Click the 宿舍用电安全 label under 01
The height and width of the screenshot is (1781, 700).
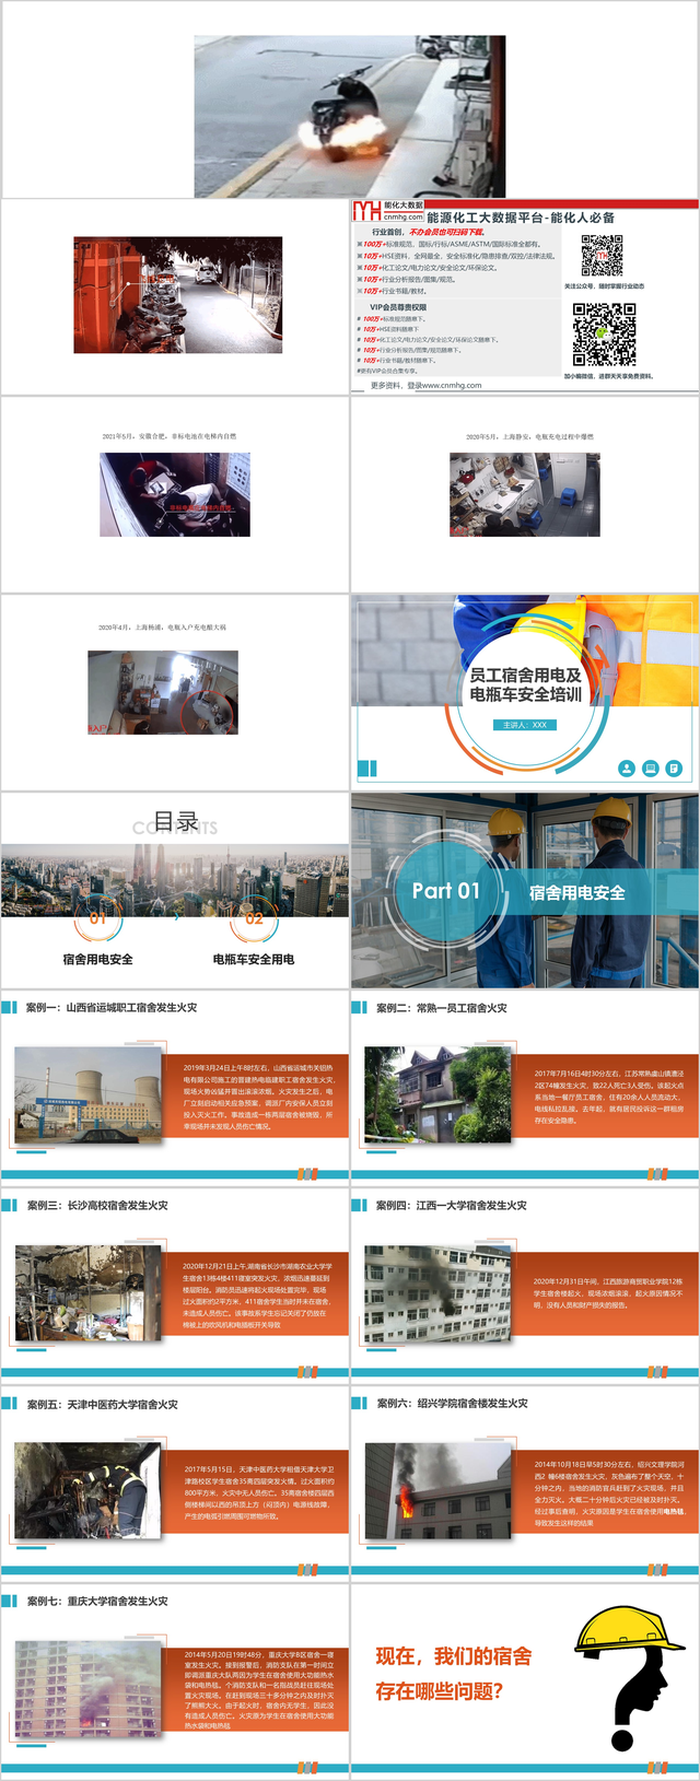click(x=98, y=959)
